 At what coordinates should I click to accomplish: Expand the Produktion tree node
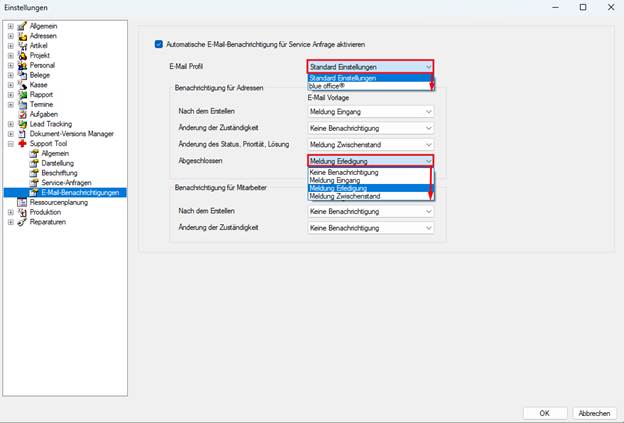pyautogui.click(x=11, y=212)
